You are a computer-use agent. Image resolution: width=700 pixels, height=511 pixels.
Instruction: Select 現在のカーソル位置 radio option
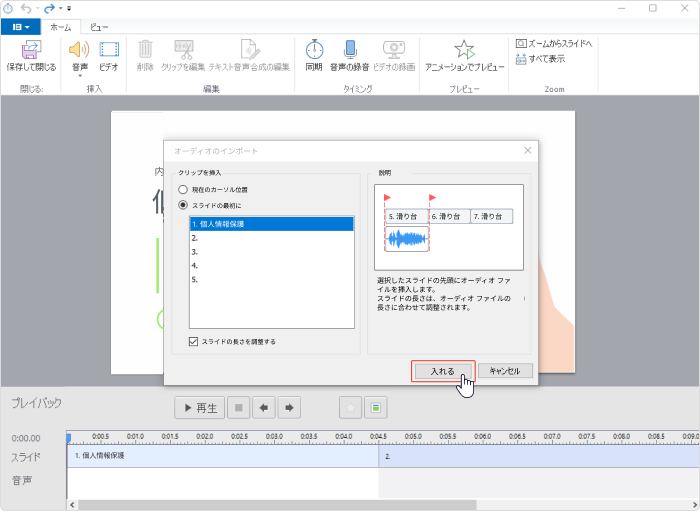pyautogui.click(x=183, y=189)
